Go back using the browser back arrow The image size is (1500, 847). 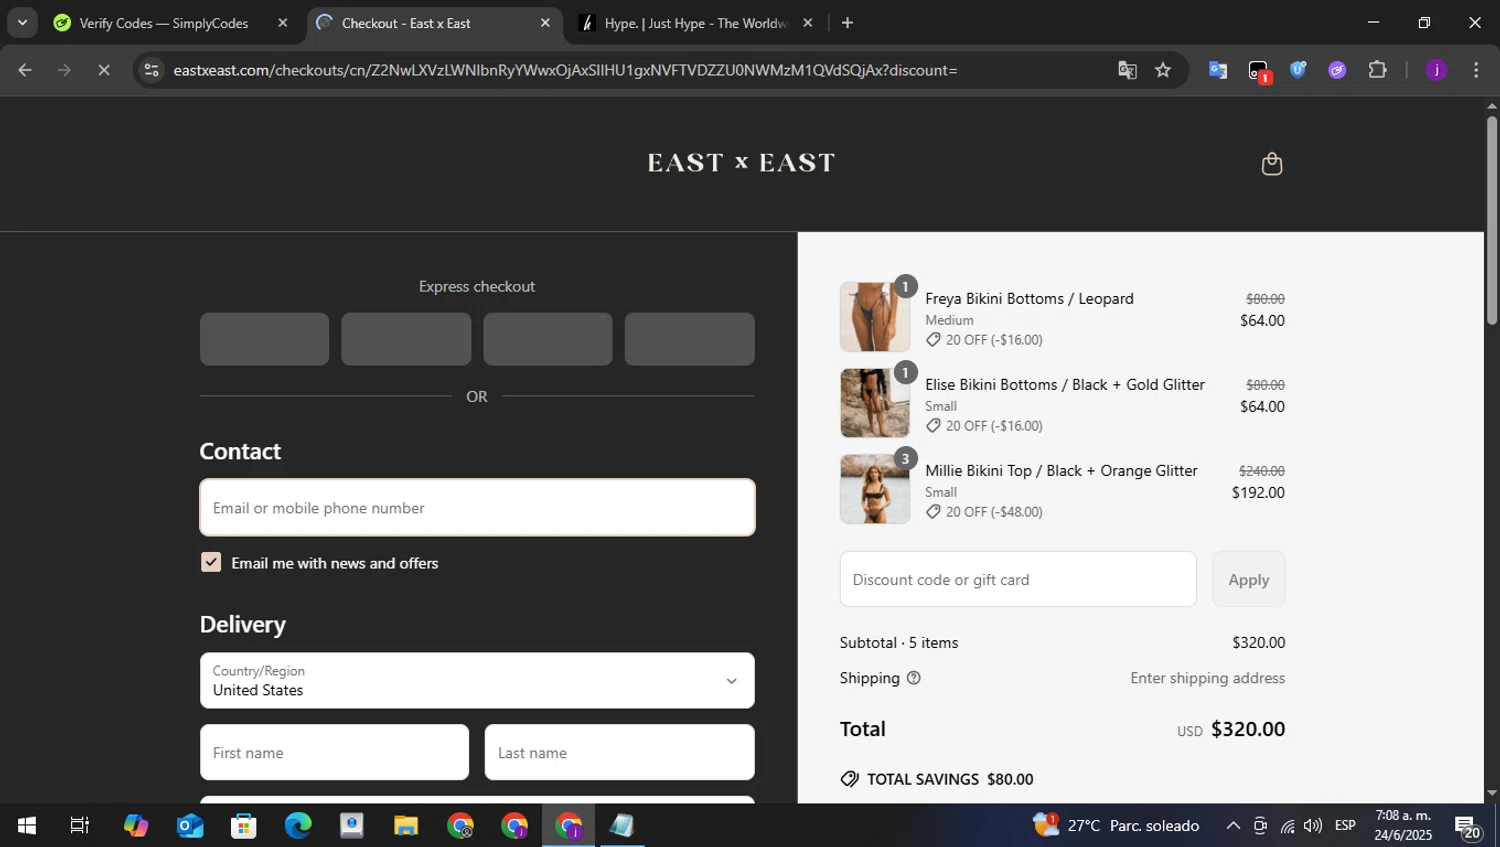point(25,70)
